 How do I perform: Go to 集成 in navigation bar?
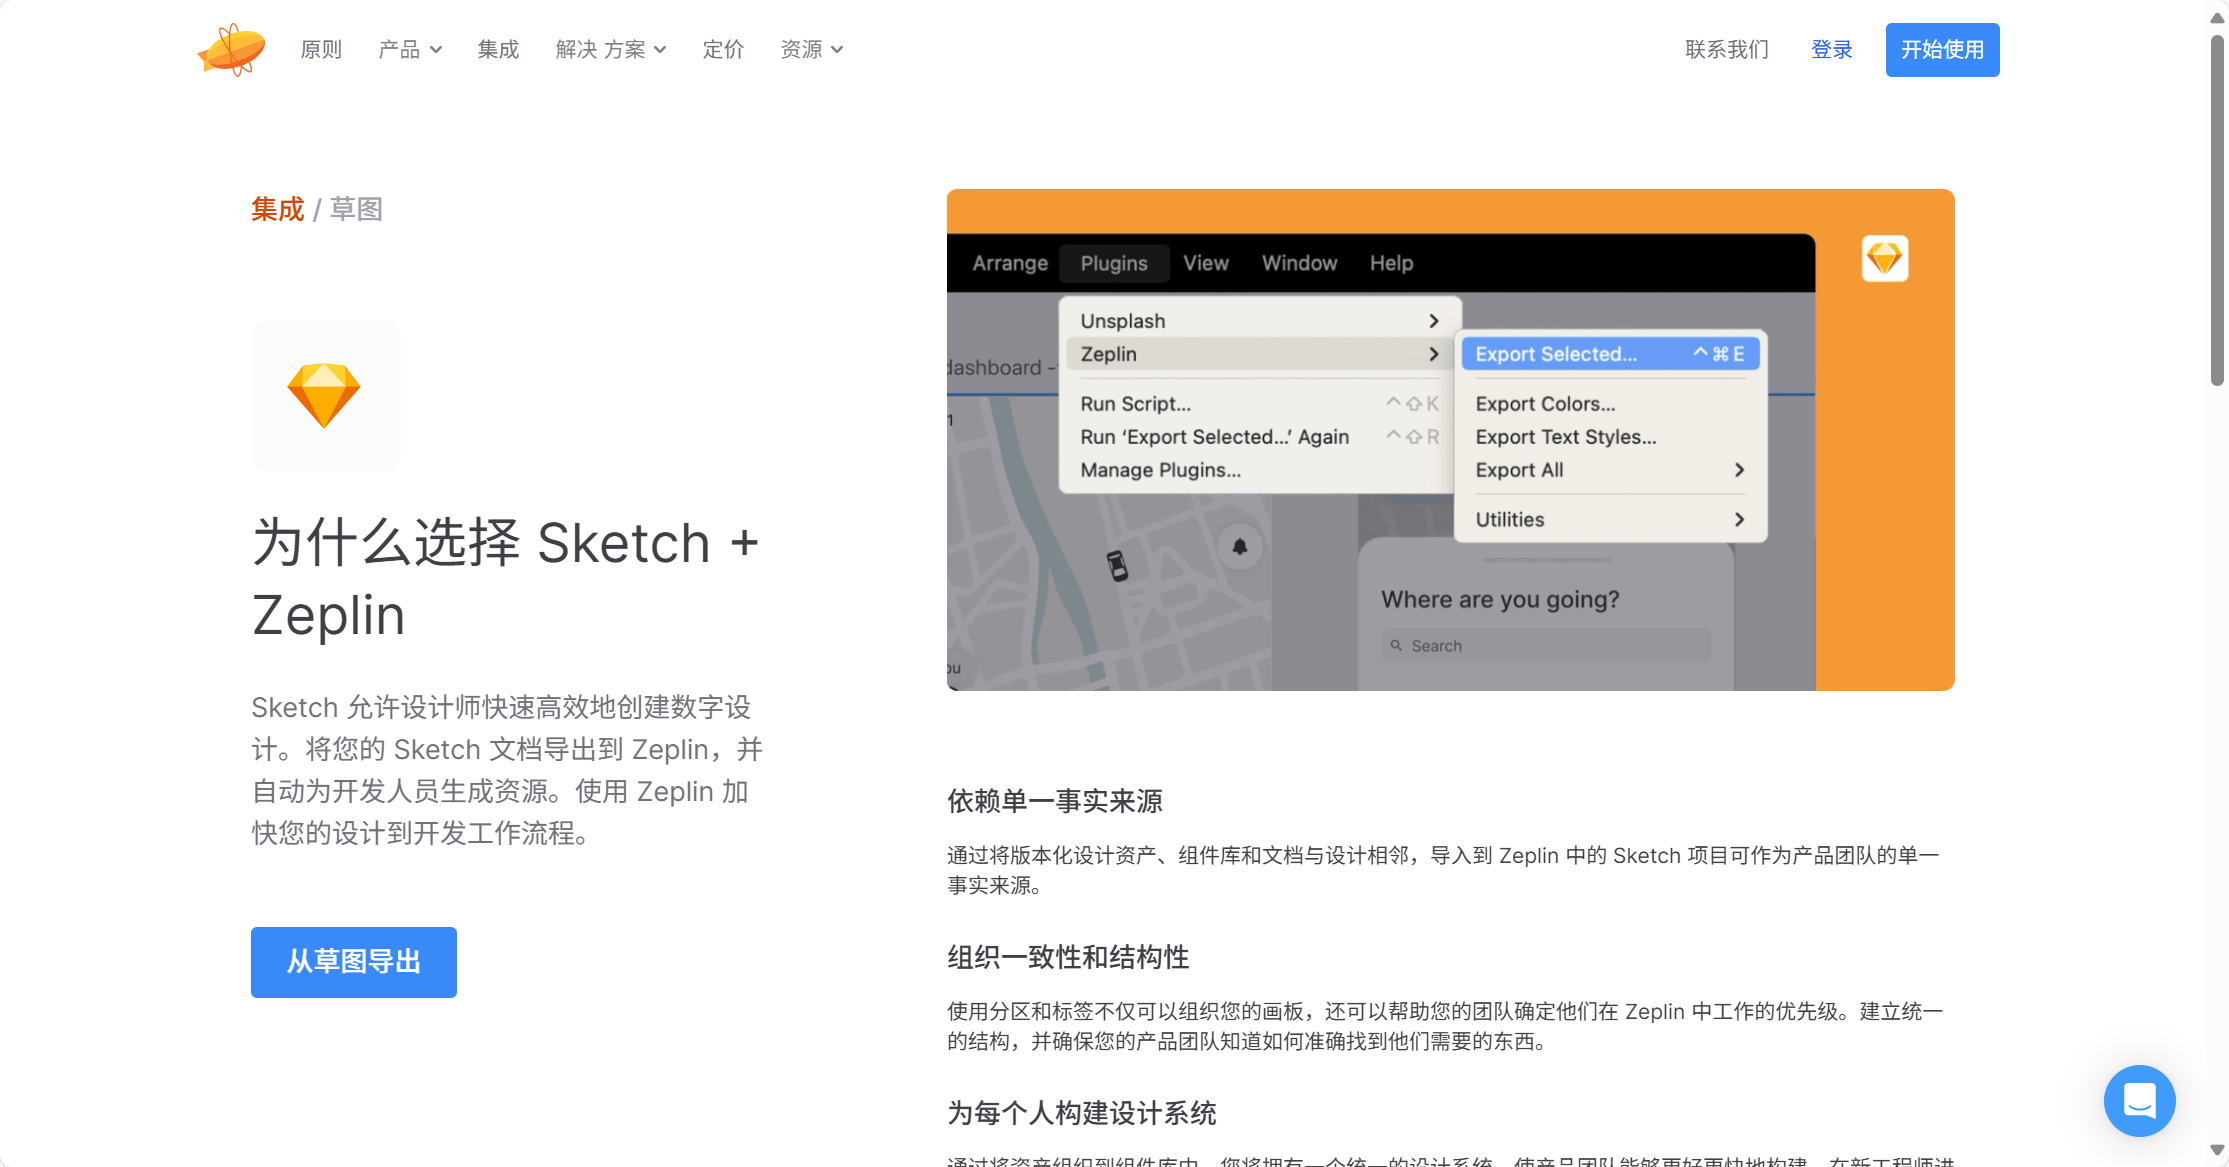498,50
